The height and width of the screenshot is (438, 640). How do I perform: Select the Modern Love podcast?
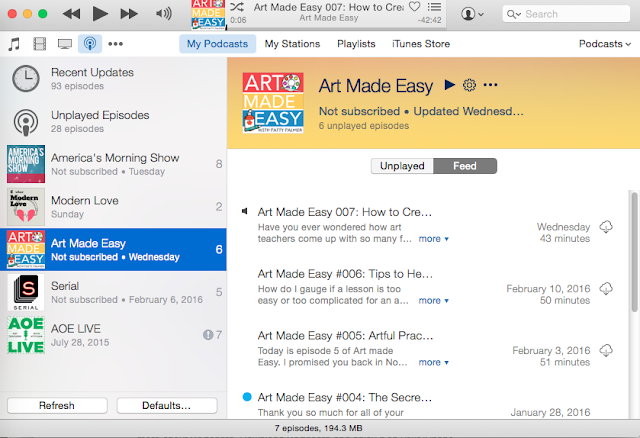[x=113, y=207]
